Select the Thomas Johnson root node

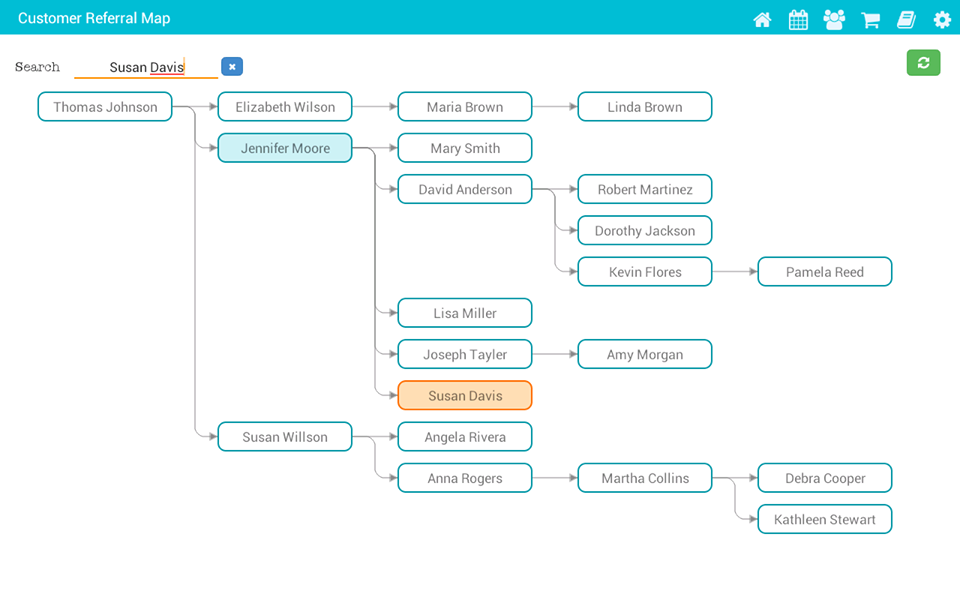tap(105, 107)
